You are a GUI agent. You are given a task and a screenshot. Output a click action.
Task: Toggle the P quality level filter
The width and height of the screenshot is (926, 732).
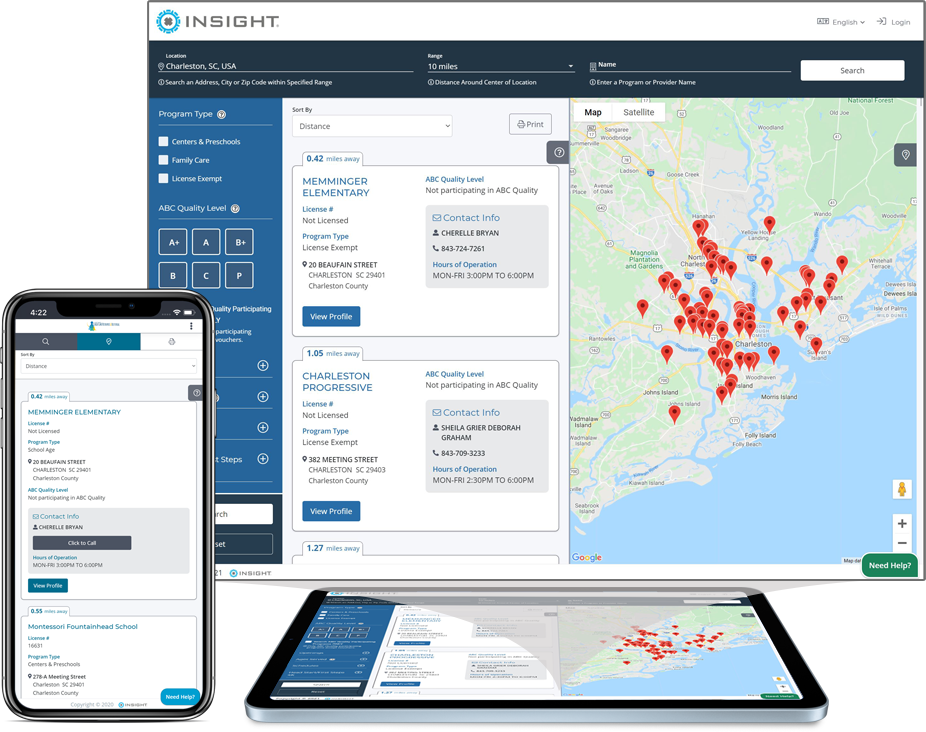coord(239,275)
